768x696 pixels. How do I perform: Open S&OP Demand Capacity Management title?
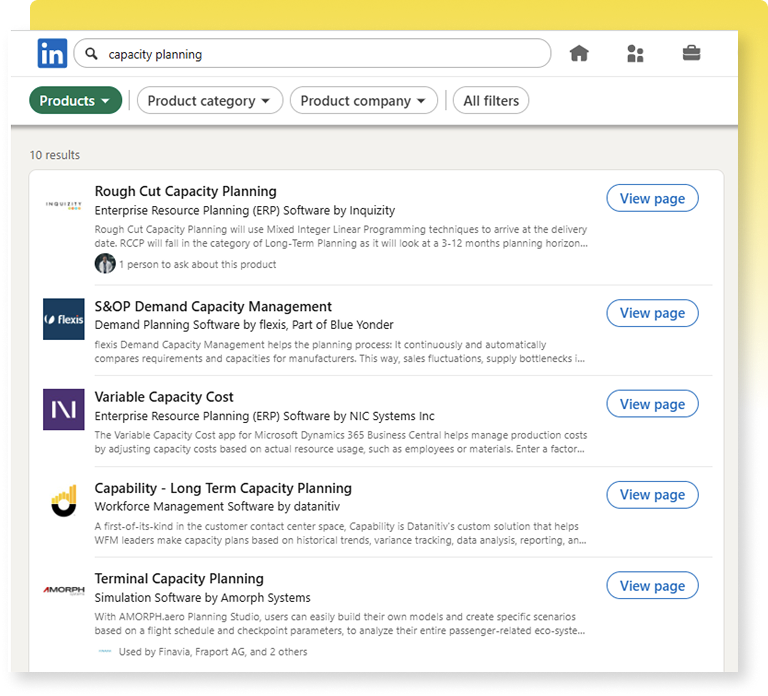pos(213,307)
